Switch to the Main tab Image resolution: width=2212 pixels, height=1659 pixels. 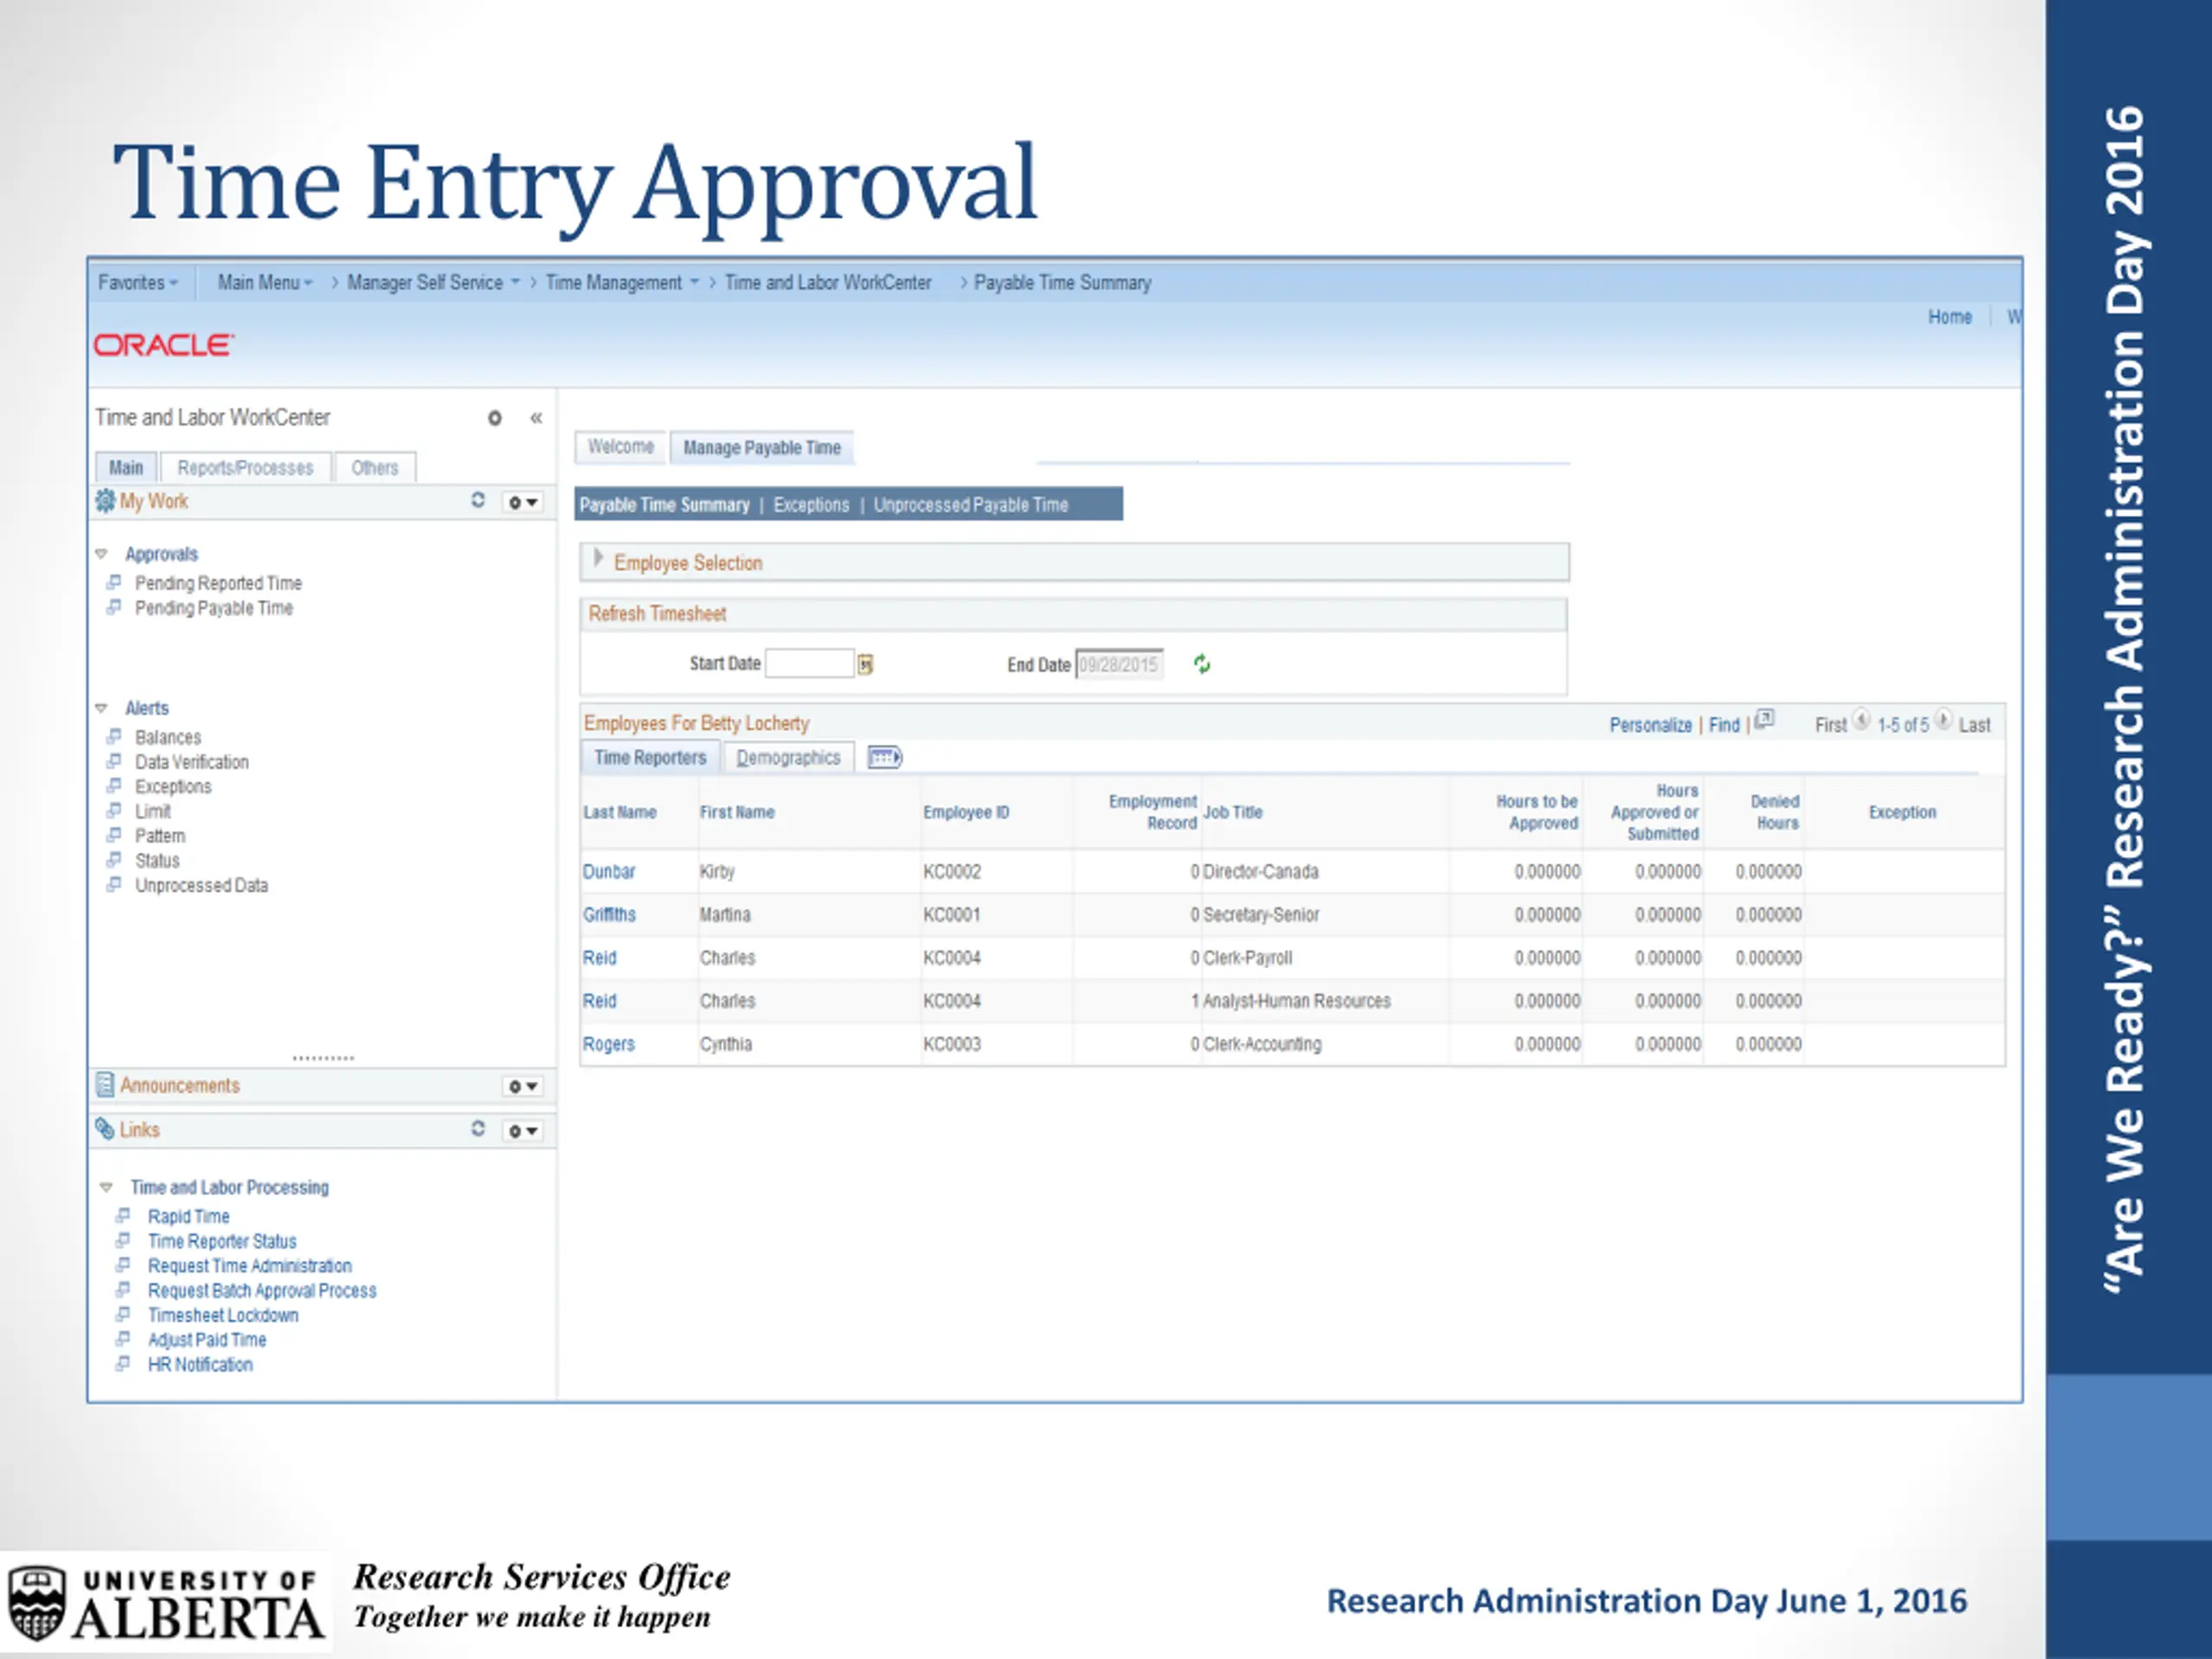coord(126,468)
